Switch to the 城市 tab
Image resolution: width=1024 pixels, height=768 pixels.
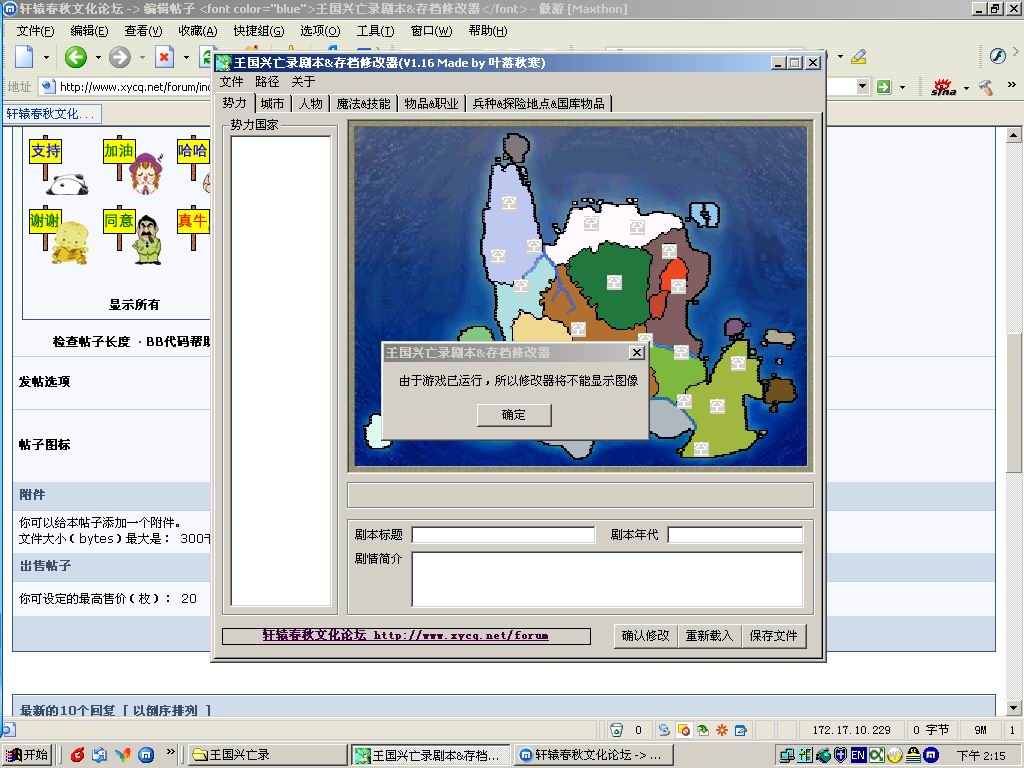pos(272,103)
